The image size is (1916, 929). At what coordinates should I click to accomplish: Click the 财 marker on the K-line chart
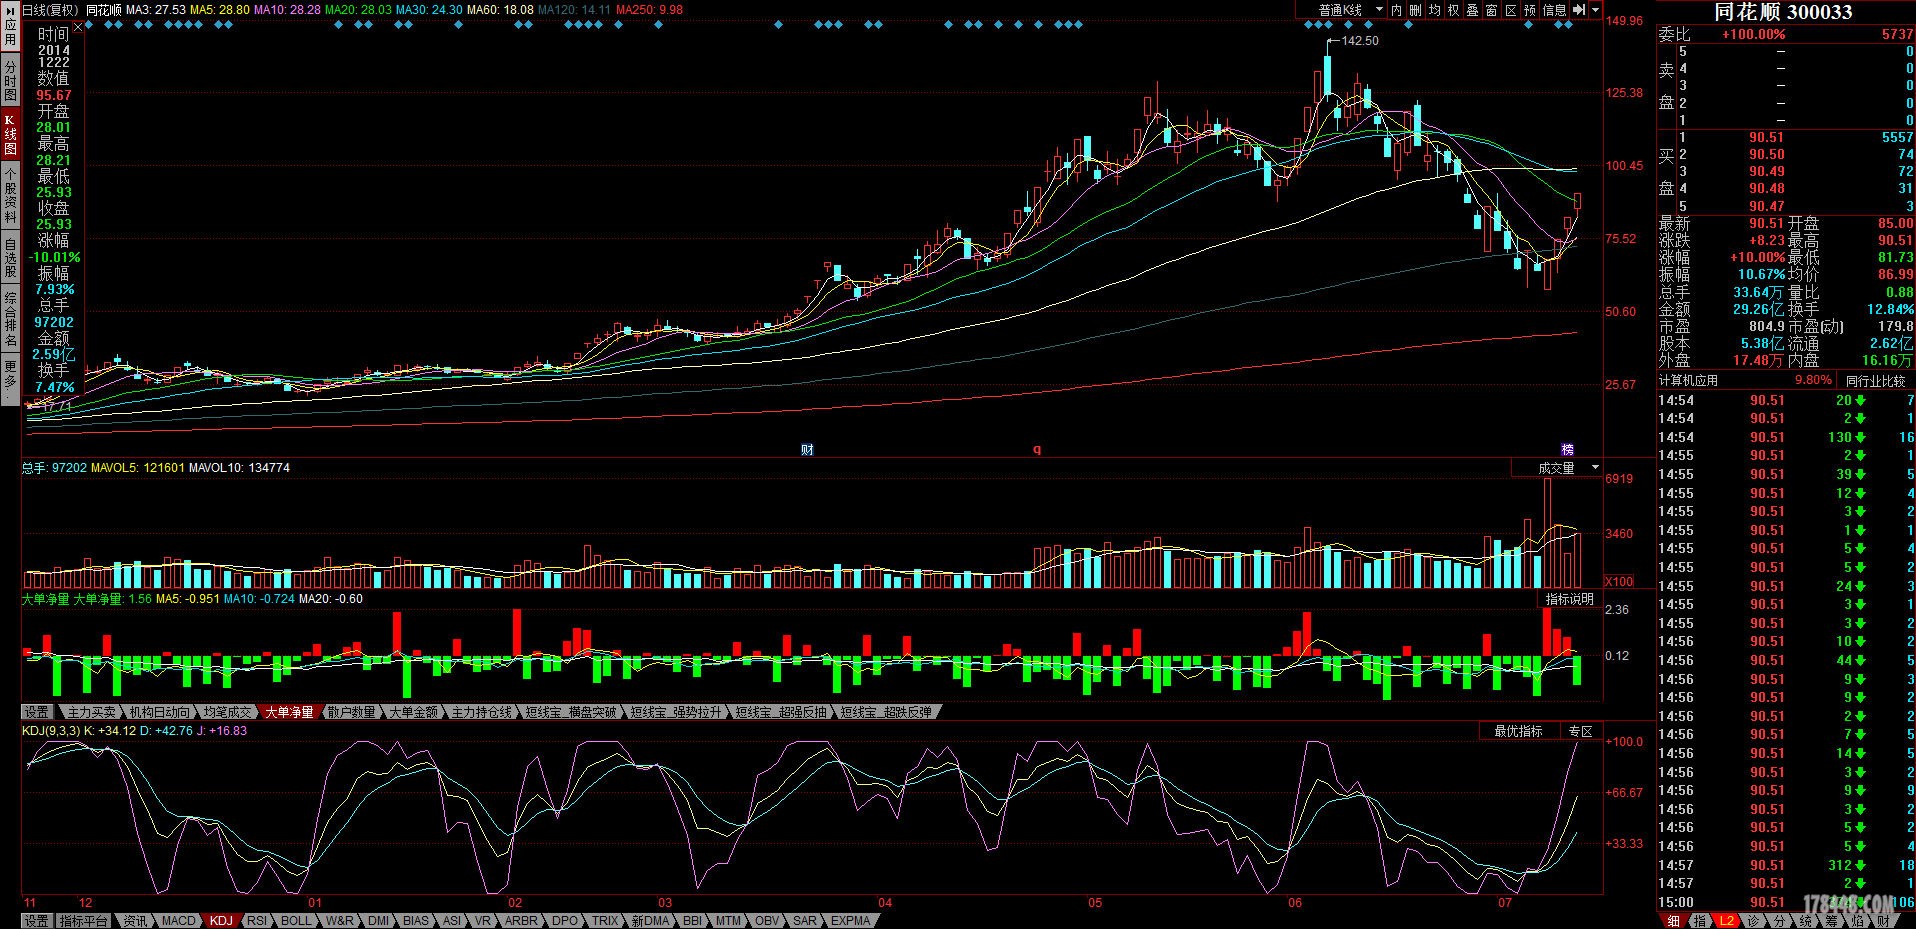click(x=807, y=450)
